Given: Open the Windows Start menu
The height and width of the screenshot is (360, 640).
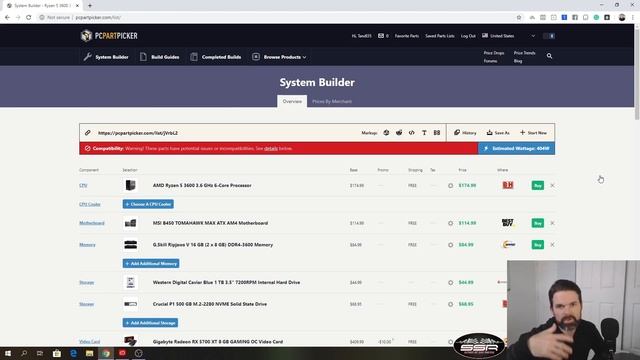Looking at the screenshot, I should (7, 353).
